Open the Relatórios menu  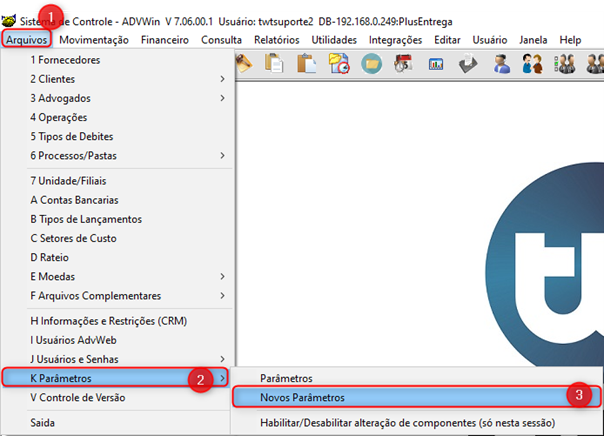point(277,40)
